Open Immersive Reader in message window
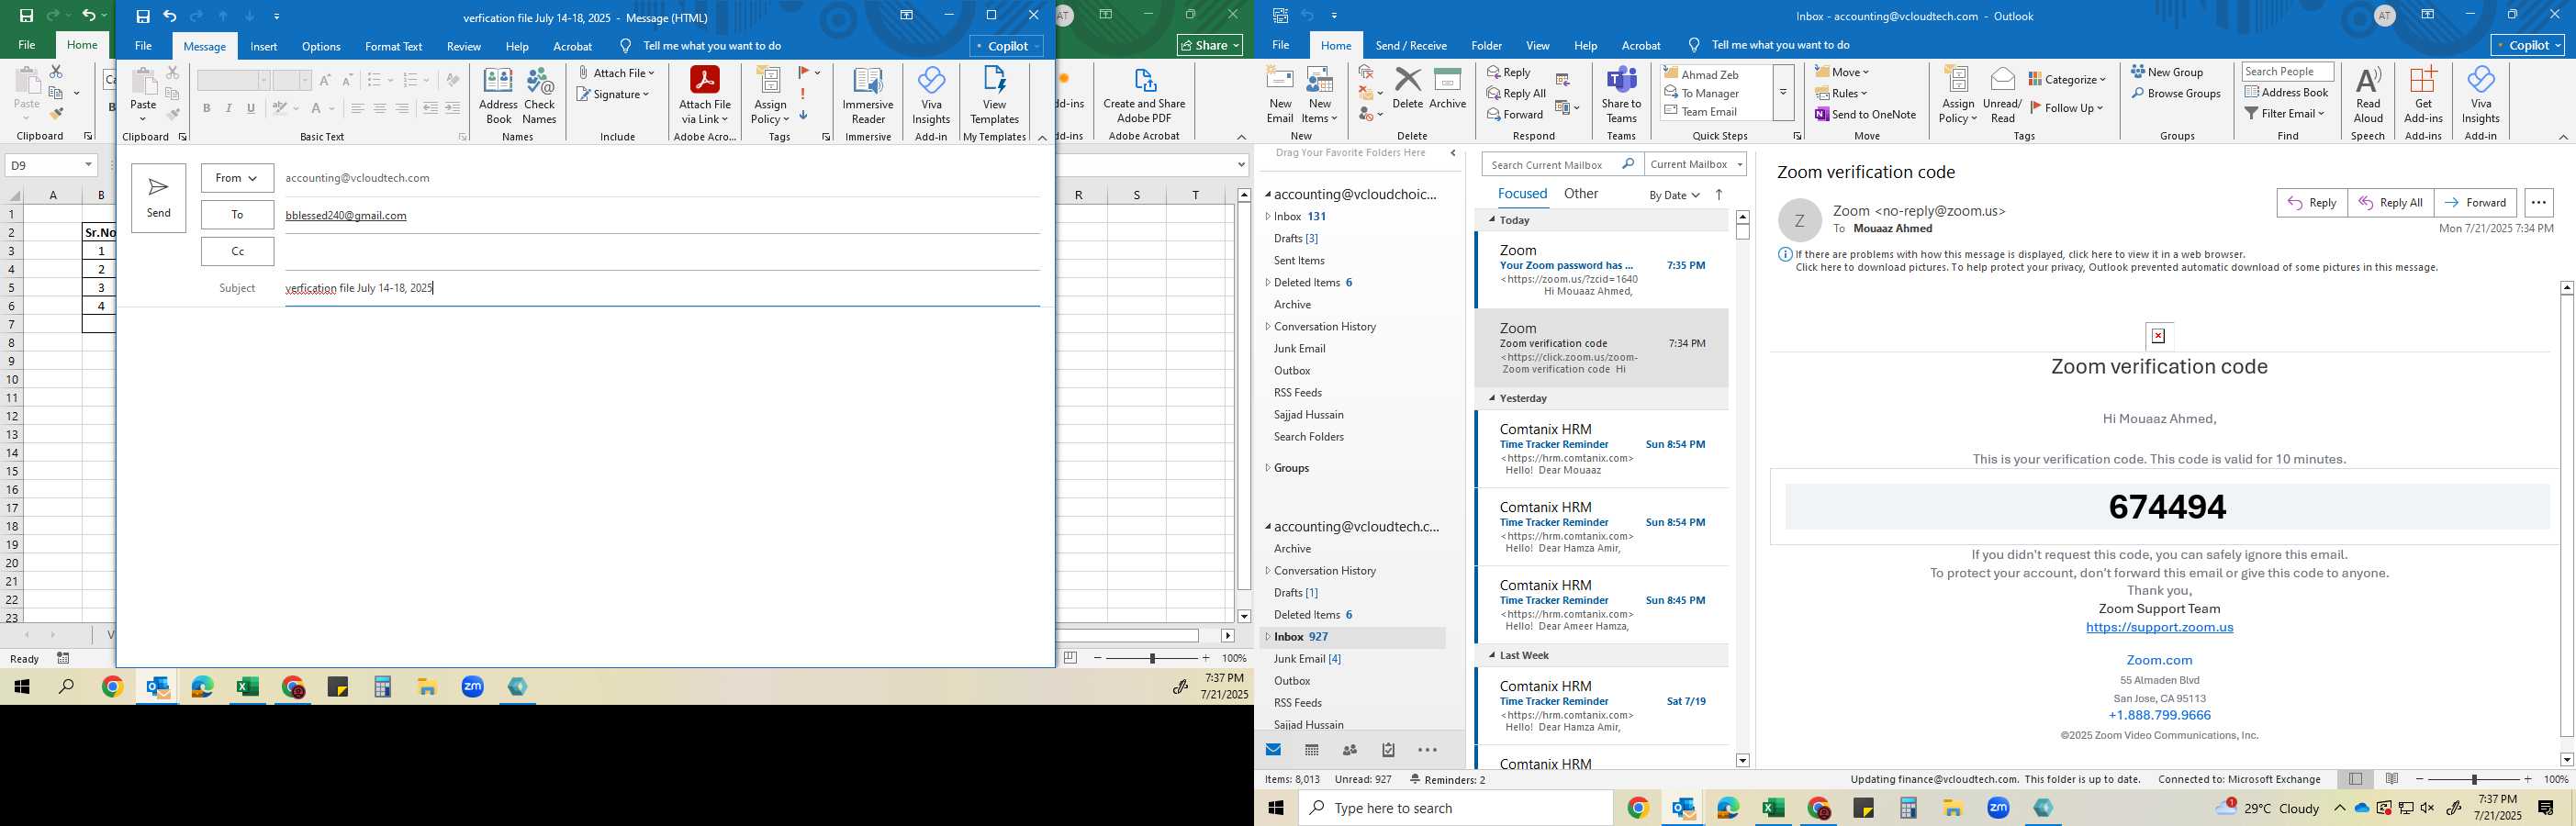 click(x=868, y=96)
